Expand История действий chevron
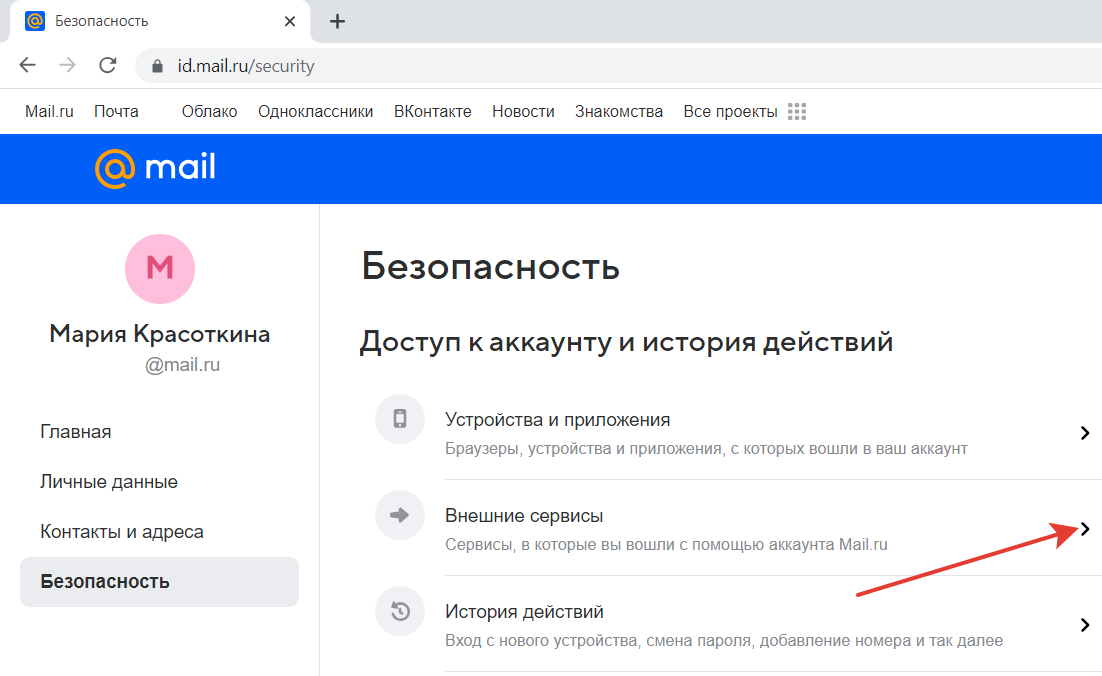 (1085, 625)
